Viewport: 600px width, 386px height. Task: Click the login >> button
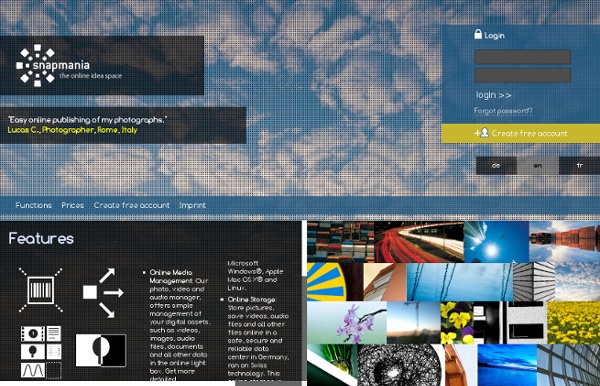pos(494,95)
